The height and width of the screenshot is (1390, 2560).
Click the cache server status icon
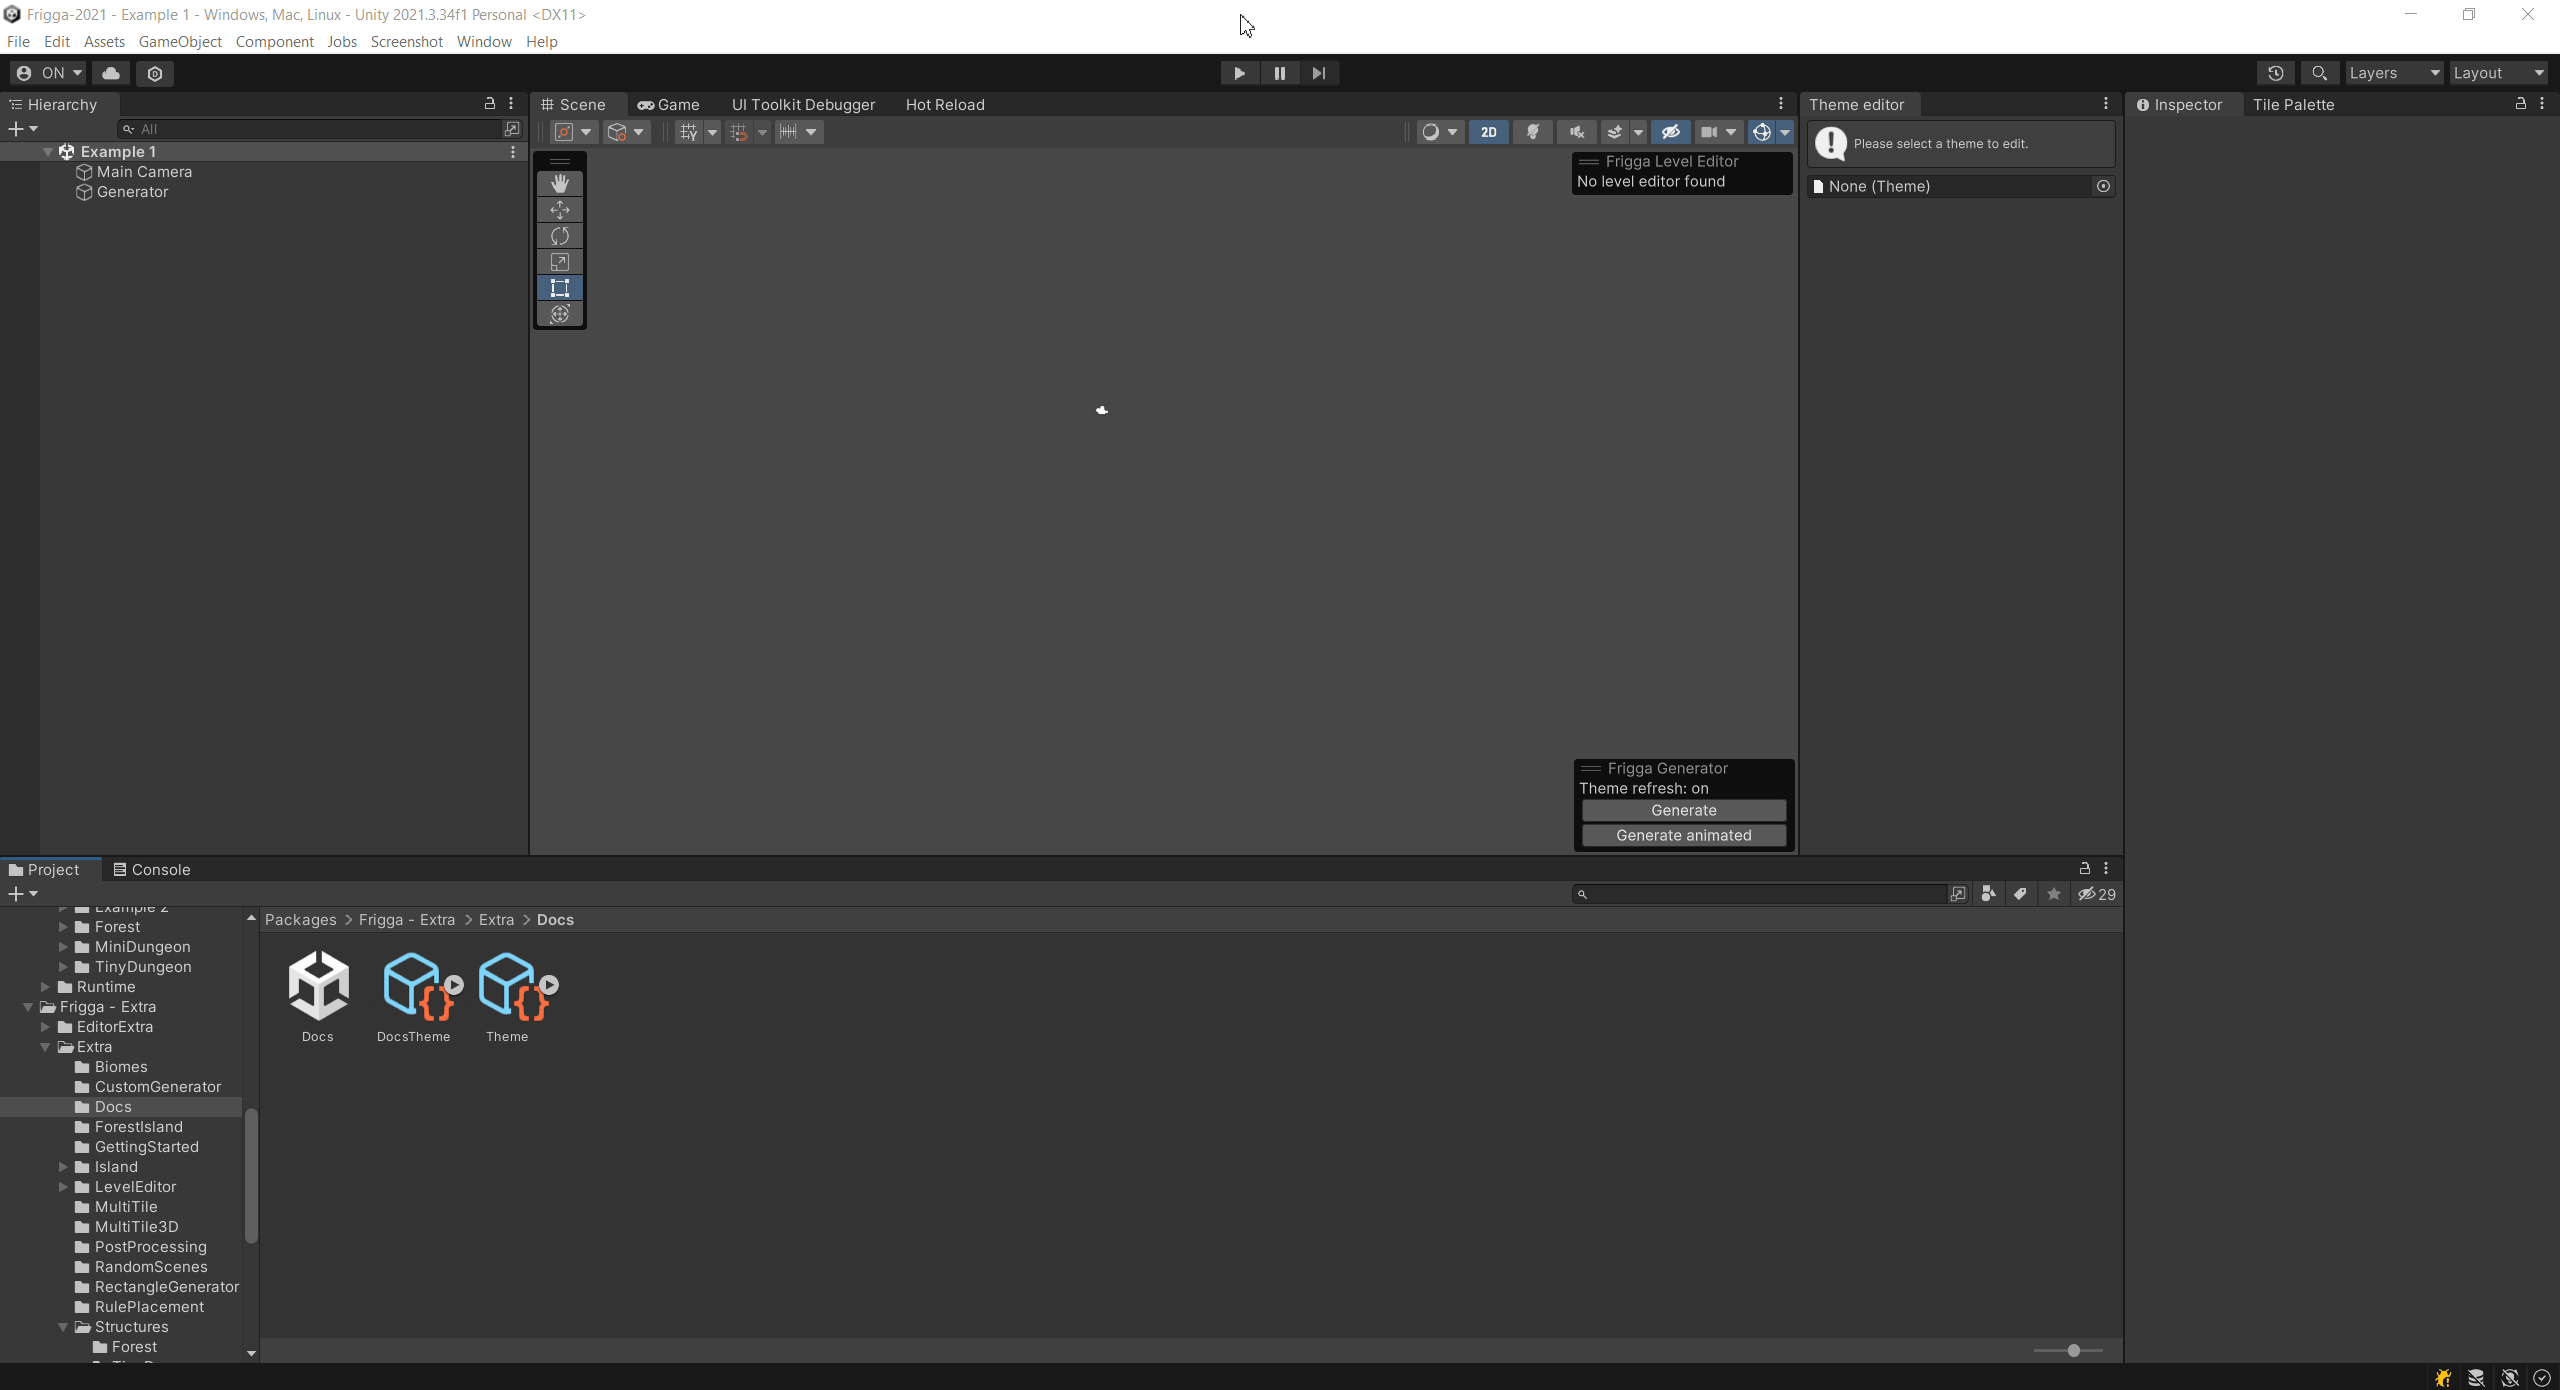(2476, 1377)
